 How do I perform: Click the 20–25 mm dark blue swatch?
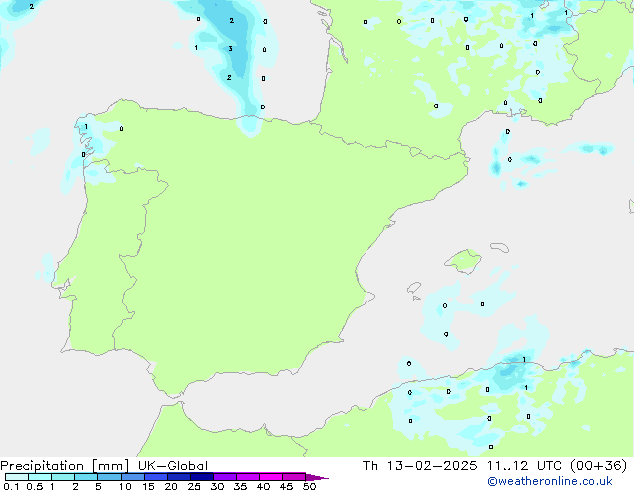click(x=179, y=477)
